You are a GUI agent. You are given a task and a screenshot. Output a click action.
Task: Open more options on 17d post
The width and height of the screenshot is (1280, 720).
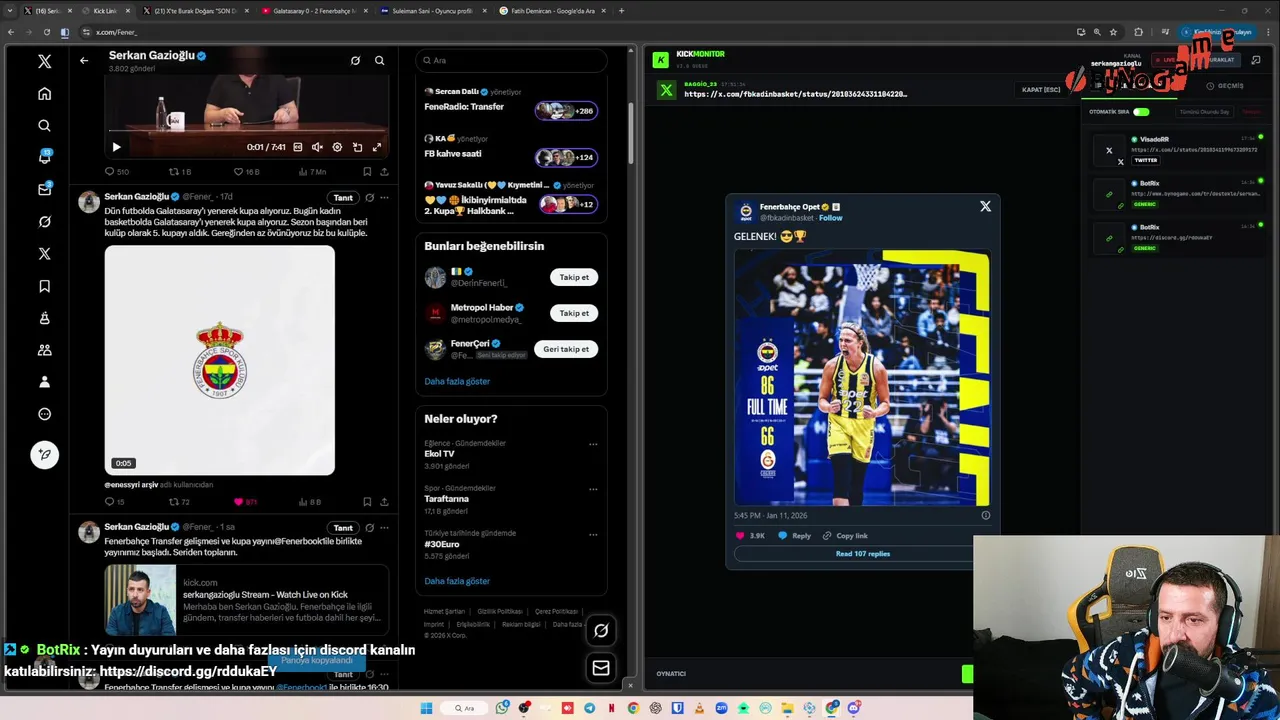click(384, 197)
